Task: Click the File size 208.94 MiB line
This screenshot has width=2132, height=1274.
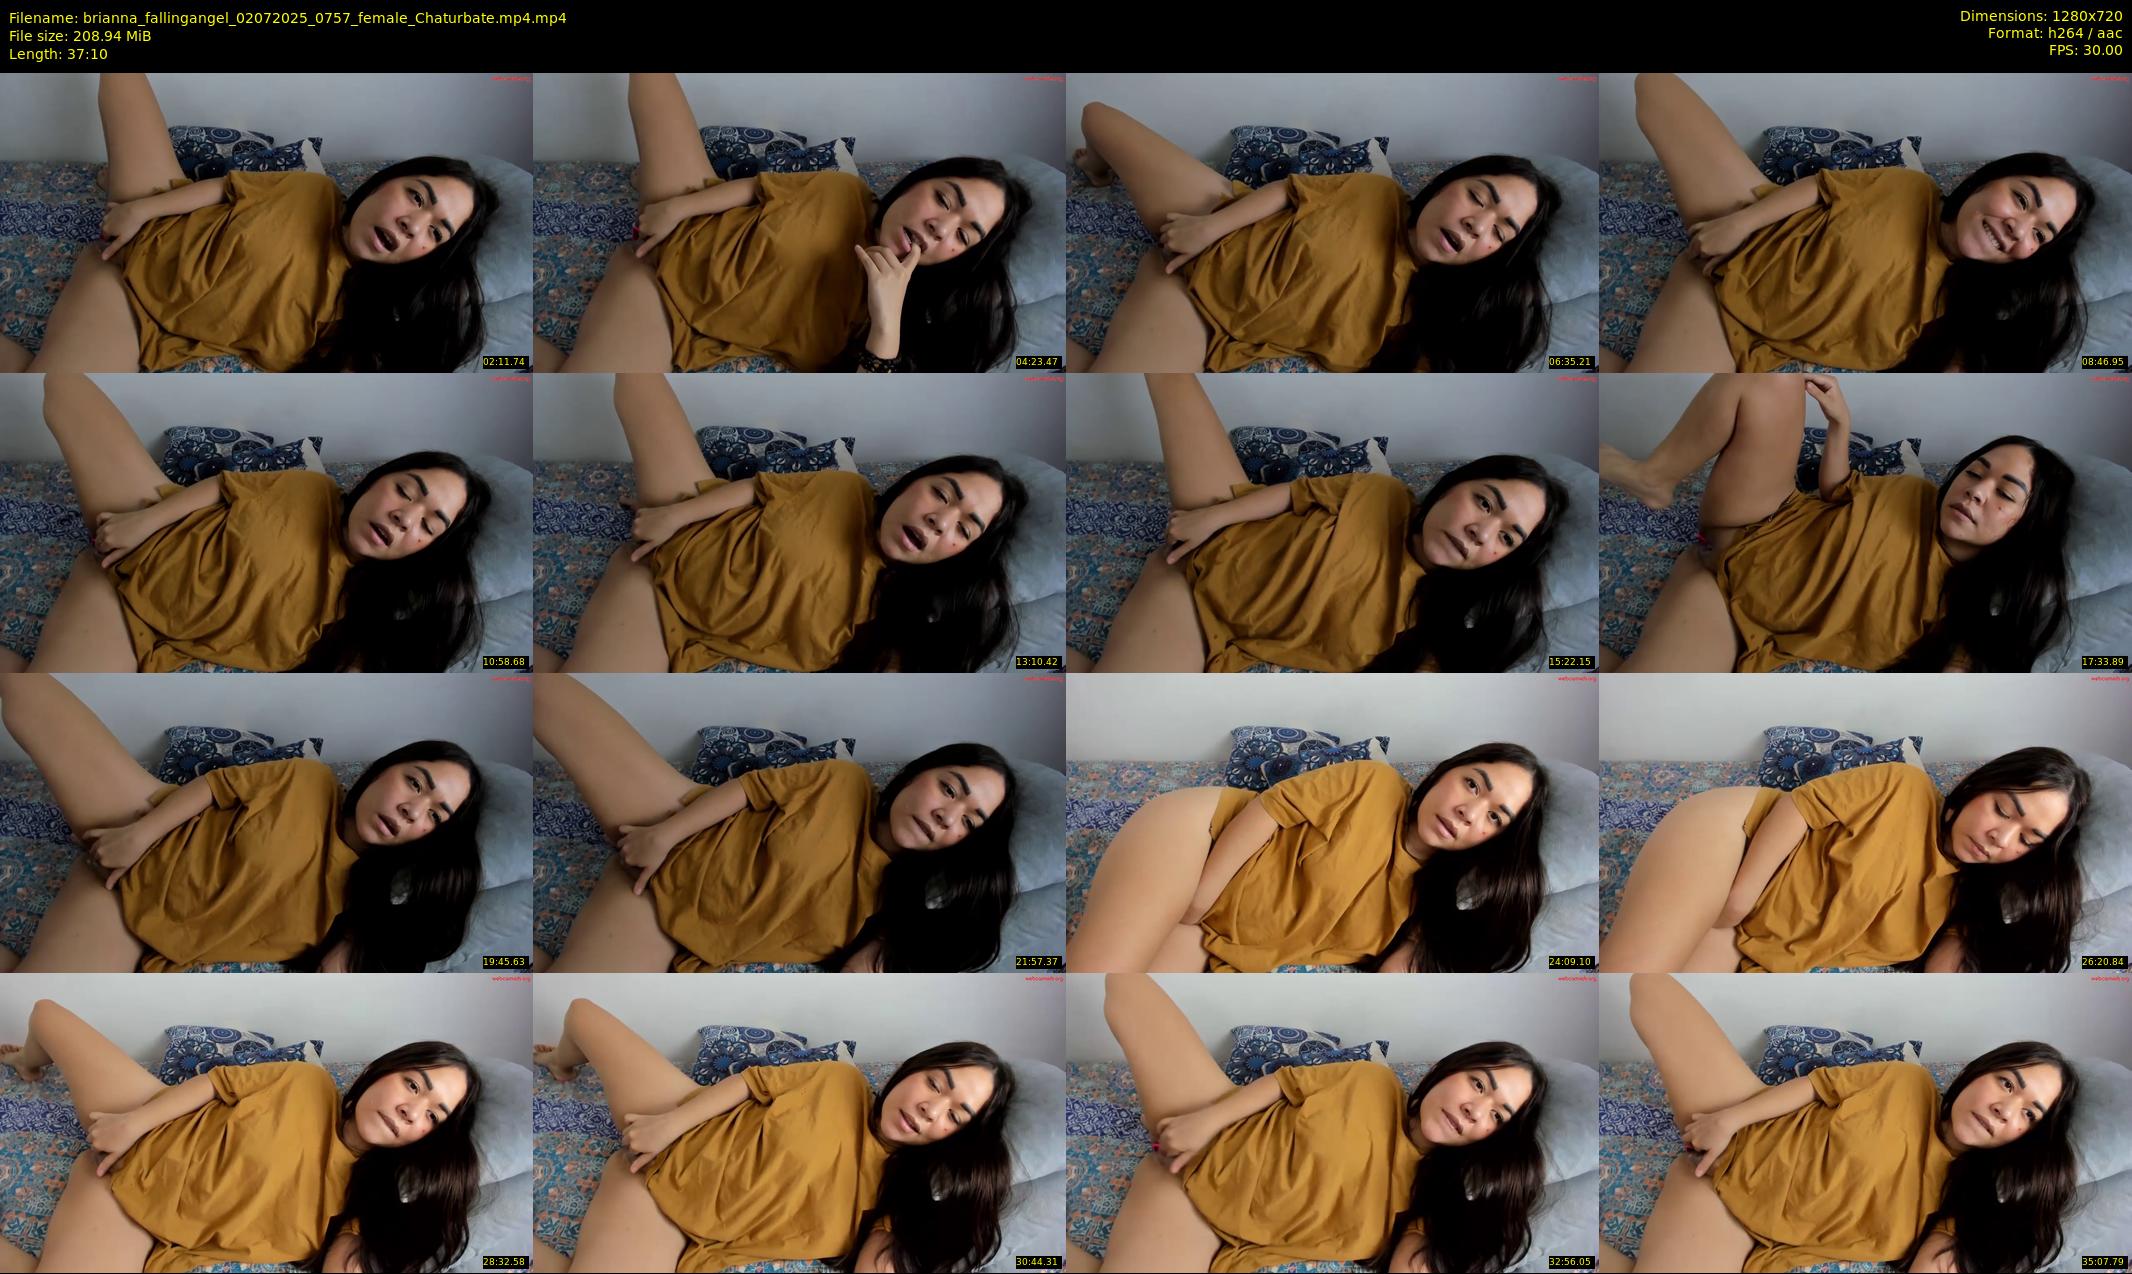Action: tap(80, 36)
